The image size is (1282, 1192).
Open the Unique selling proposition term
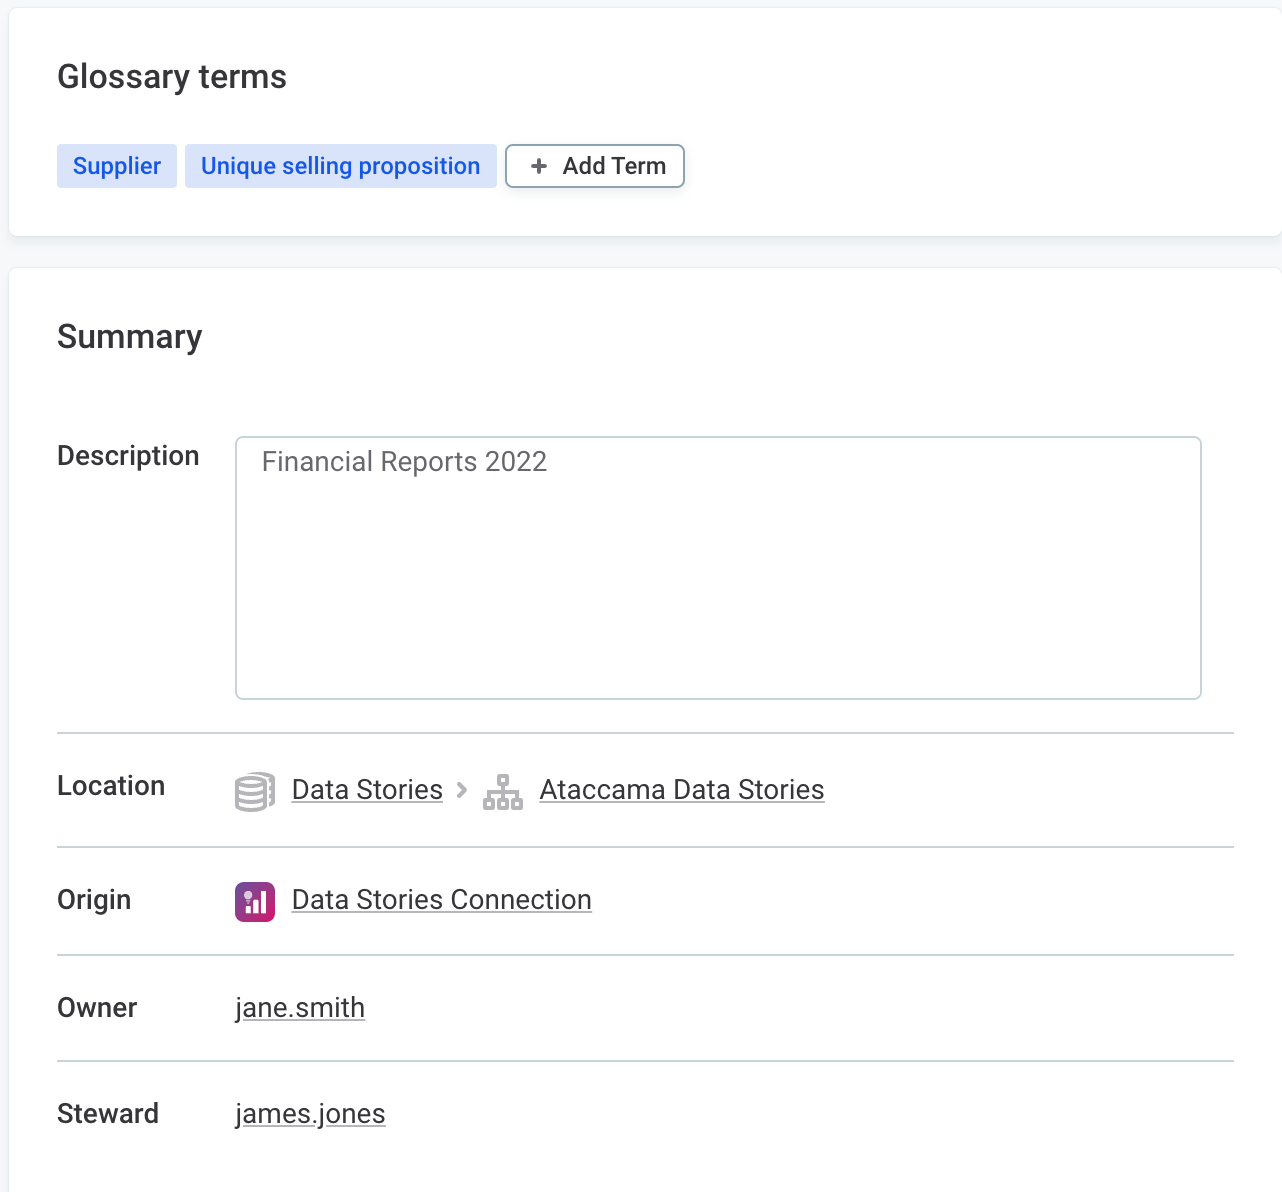pyautogui.click(x=340, y=166)
